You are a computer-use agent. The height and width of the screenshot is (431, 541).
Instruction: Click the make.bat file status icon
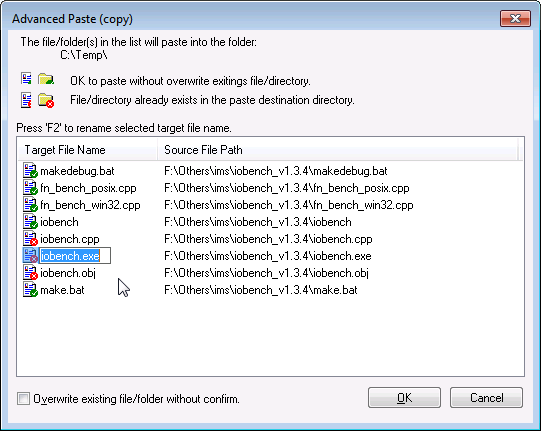[x=30, y=289]
